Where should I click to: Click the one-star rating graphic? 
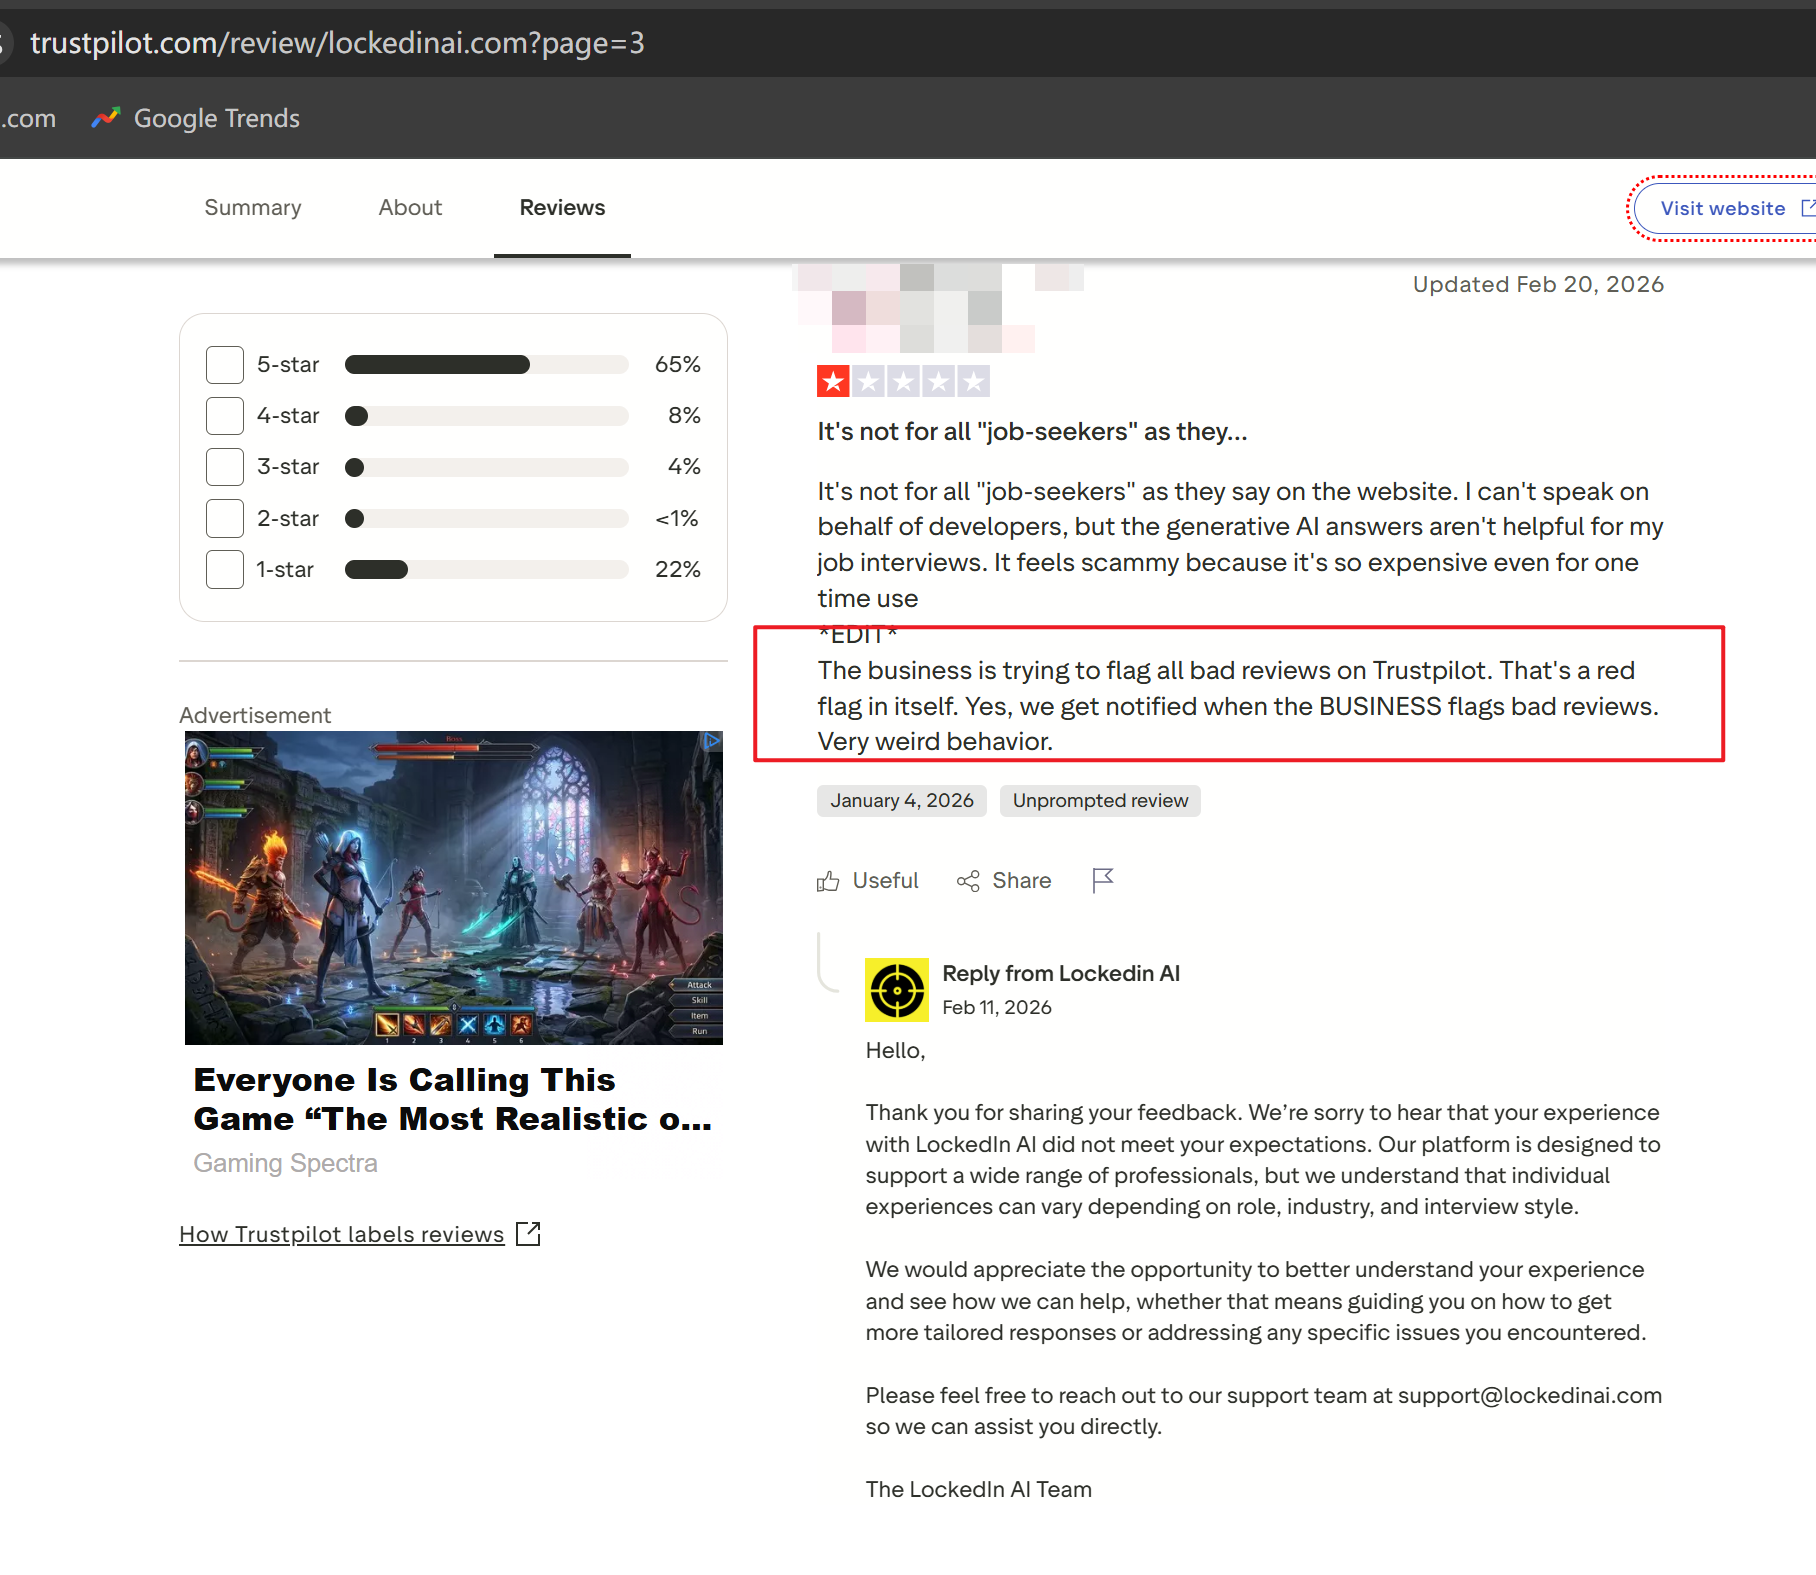click(x=903, y=381)
